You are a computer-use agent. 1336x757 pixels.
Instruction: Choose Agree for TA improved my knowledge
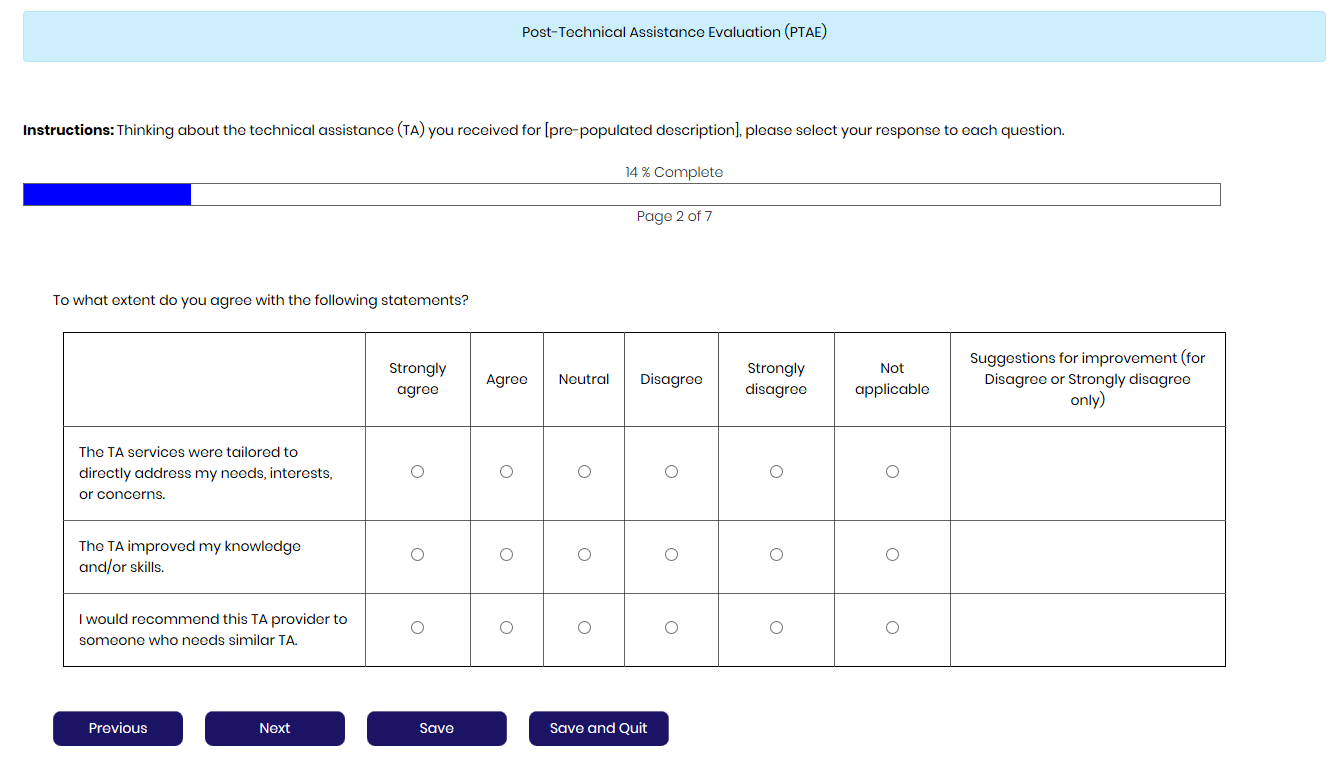(x=506, y=555)
